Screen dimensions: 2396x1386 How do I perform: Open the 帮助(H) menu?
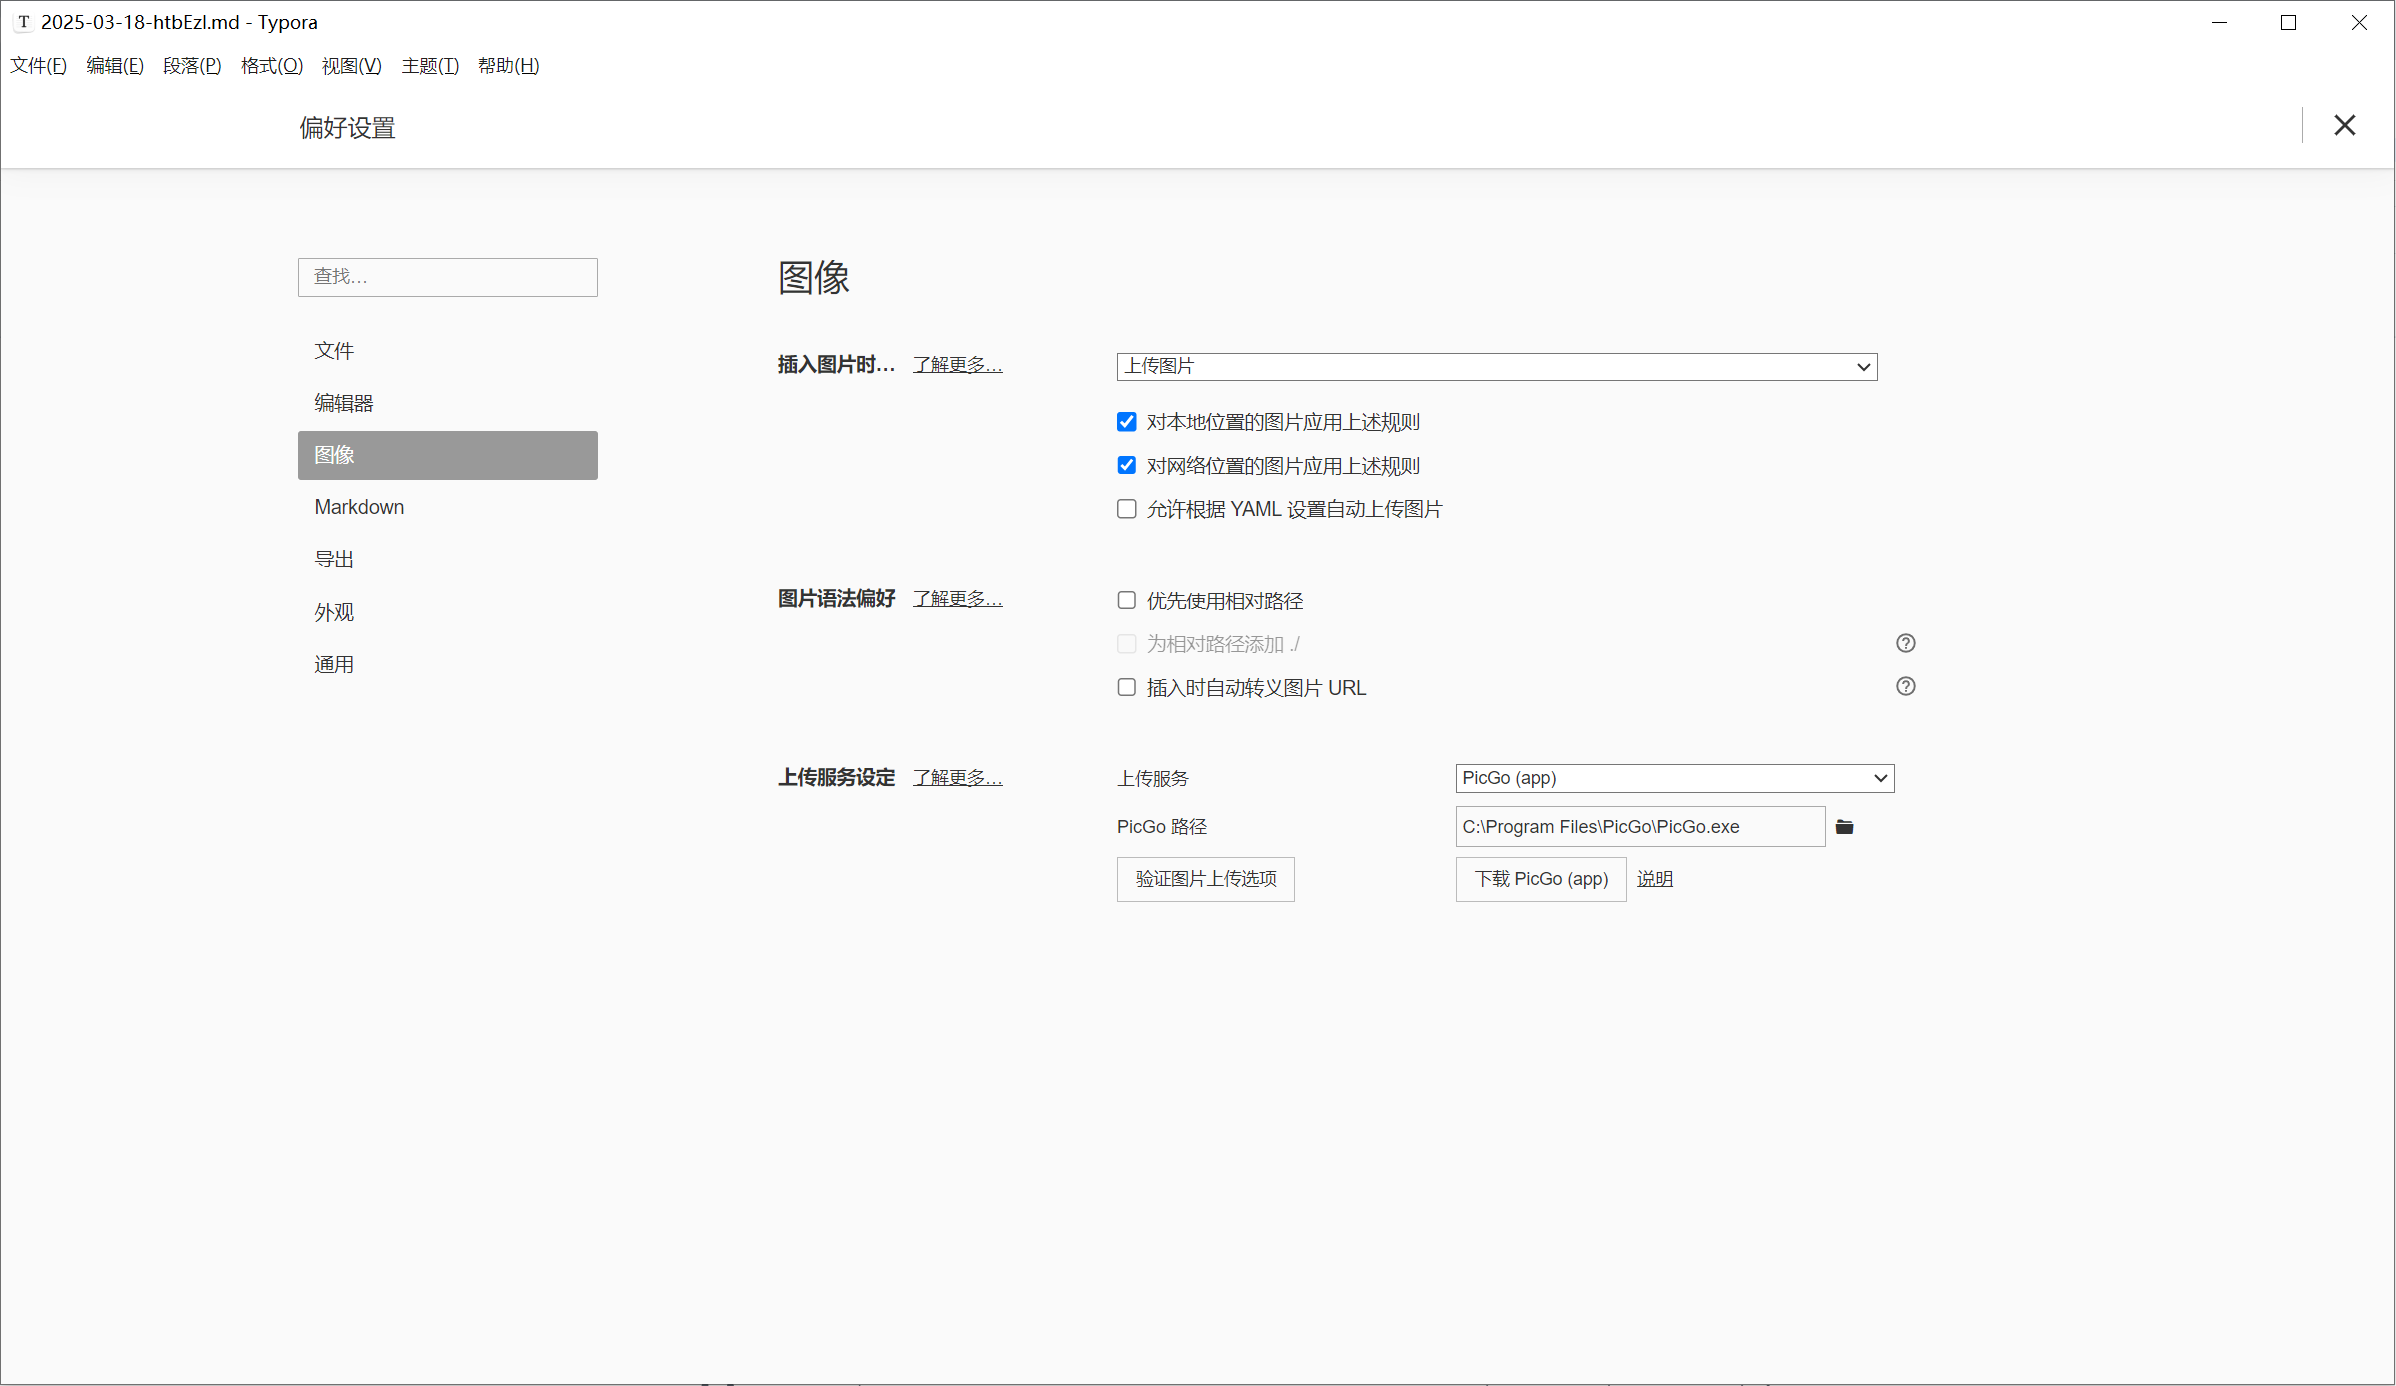[509, 66]
